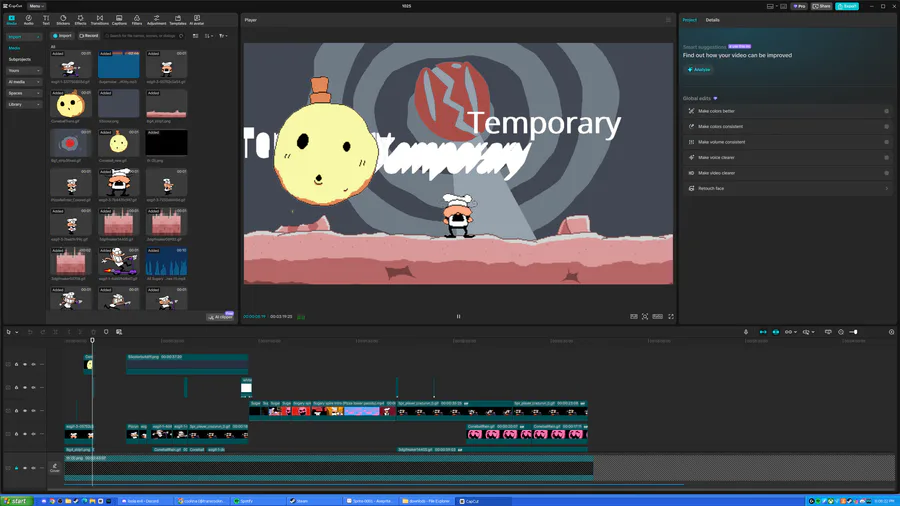Click the zoom-fit magnifier icon in player controls
Viewport: 900px width, 506px height.
(x=645, y=317)
